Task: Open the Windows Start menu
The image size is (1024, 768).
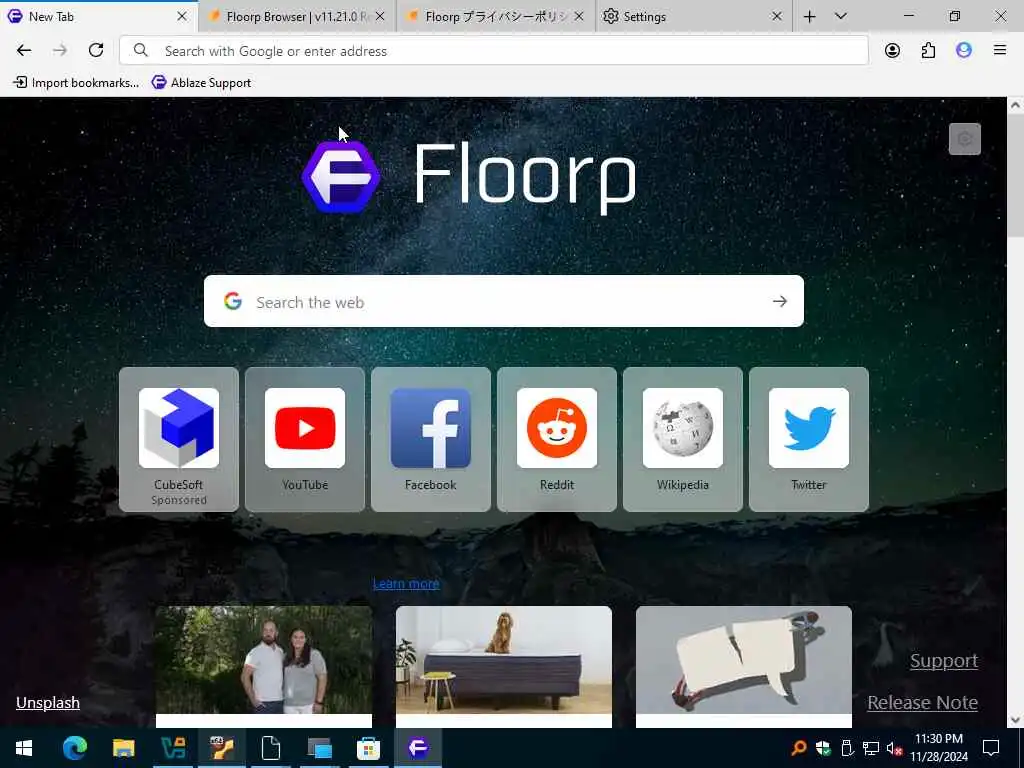Action: [x=24, y=748]
